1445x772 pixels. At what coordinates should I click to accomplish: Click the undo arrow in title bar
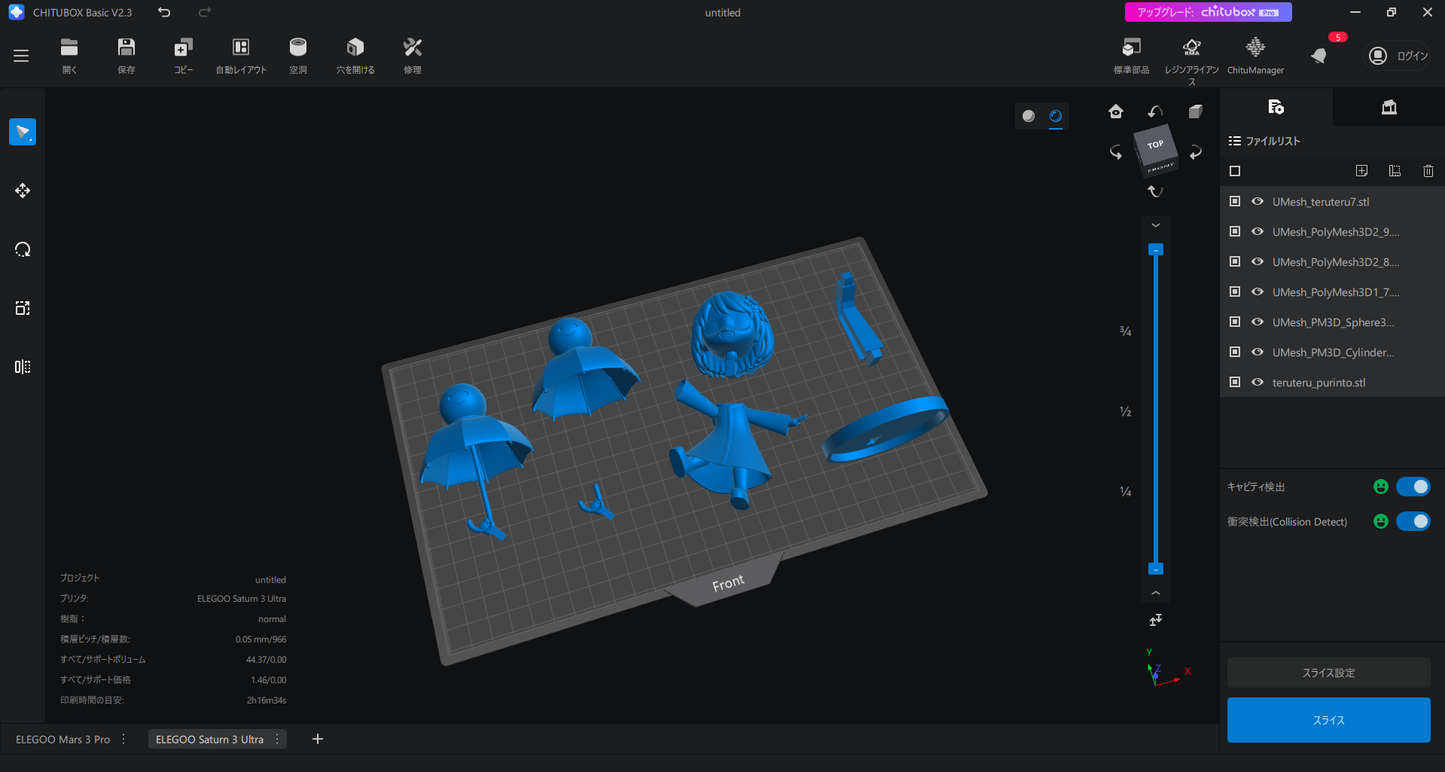coord(164,13)
